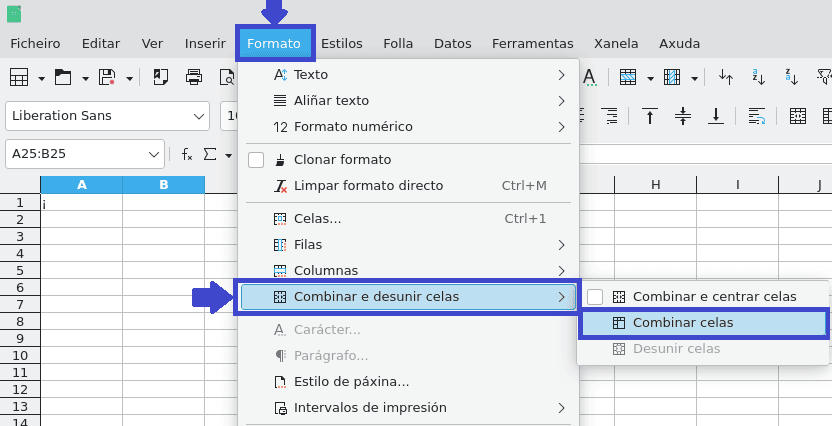Screen dimensions: 832x426
Task: Select row header 5
Action: click(x=20, y=271)
